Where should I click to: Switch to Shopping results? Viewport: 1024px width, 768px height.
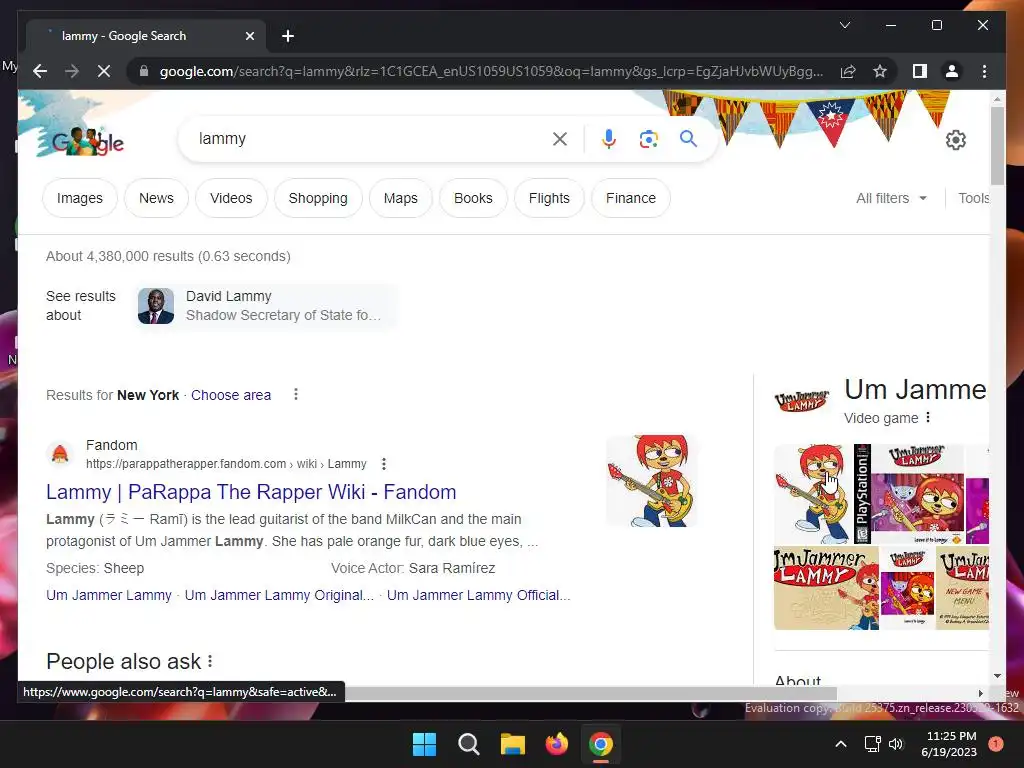point(318,198)
